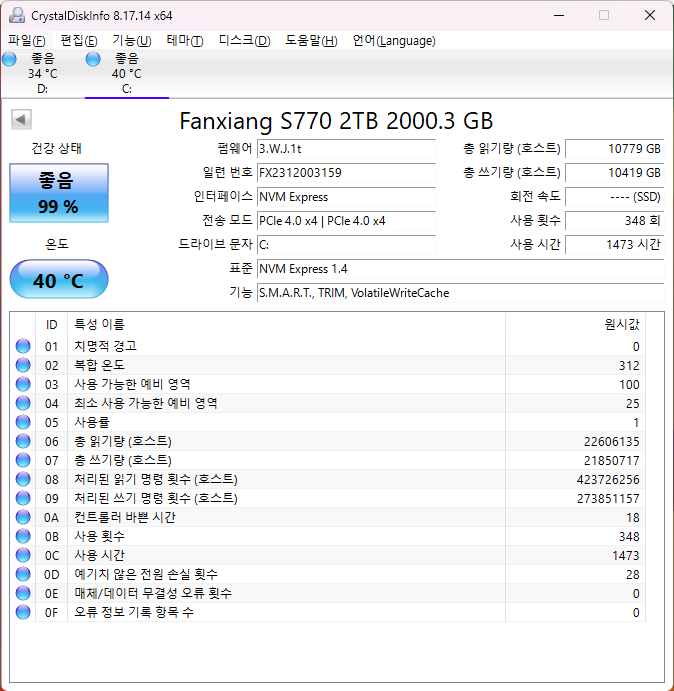Click total host reads value 10779 GB
The height and width of the screenshot is (691, 674).
614,149
